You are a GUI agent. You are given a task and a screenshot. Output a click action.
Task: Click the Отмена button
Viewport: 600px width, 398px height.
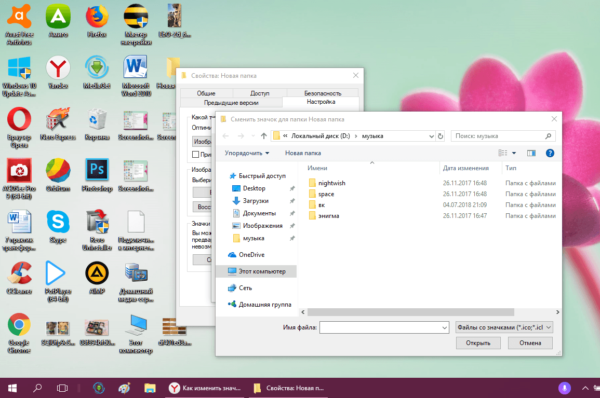pos(530,343)
